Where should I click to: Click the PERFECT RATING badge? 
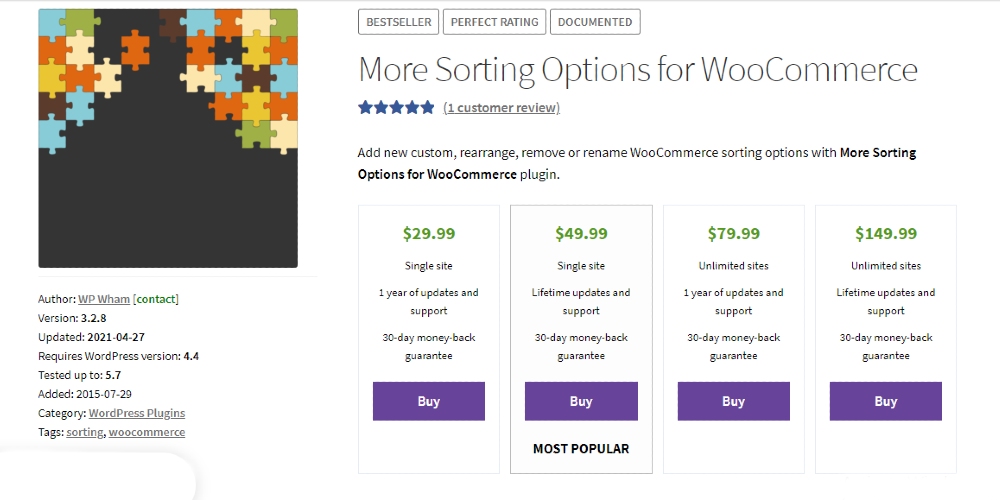tap(494, 22)
